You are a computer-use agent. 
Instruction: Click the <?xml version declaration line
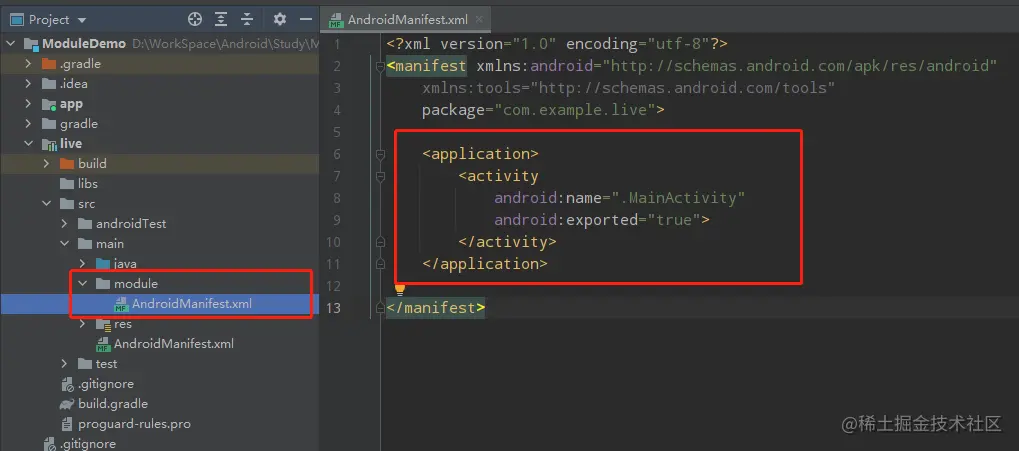coord(557,44)
